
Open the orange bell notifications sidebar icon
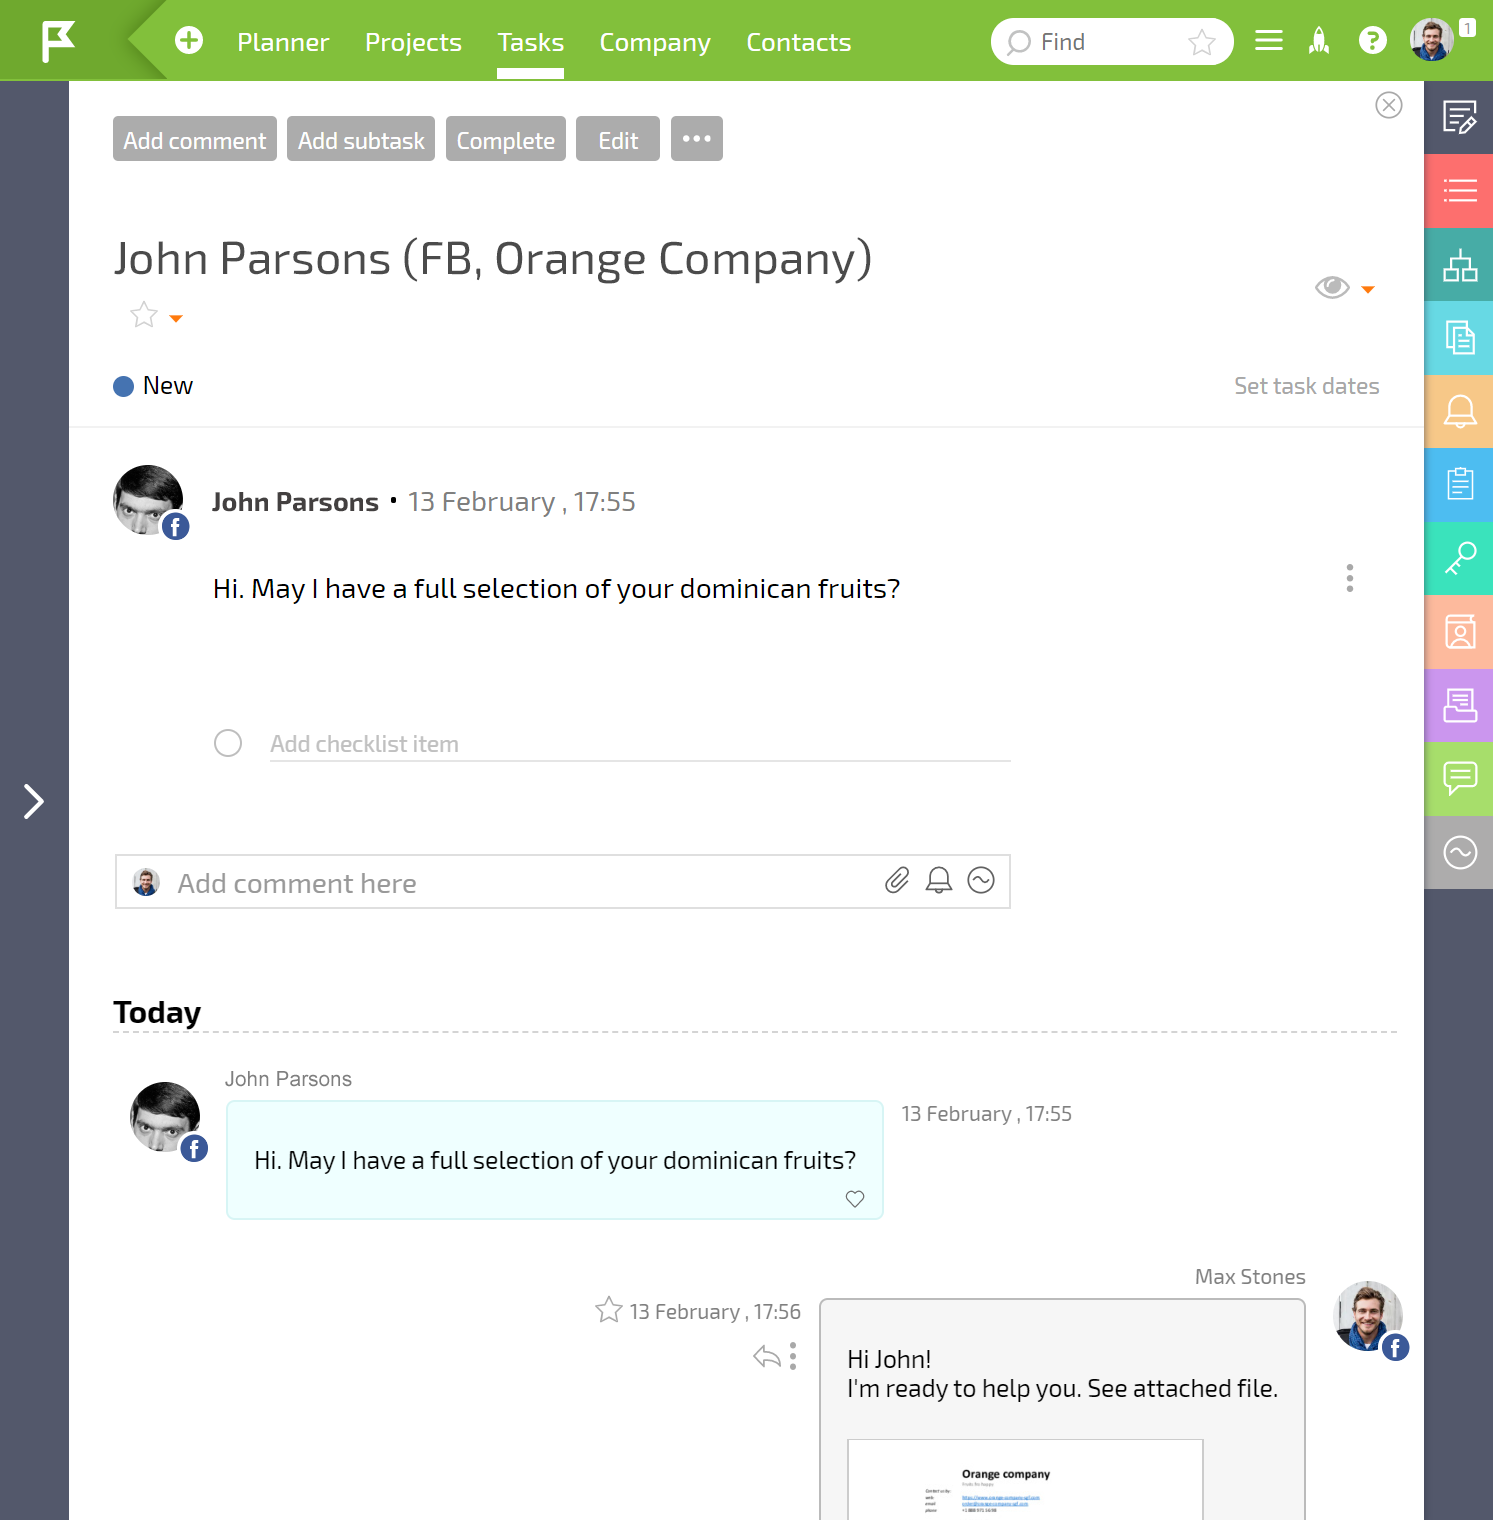point(1459,411)
